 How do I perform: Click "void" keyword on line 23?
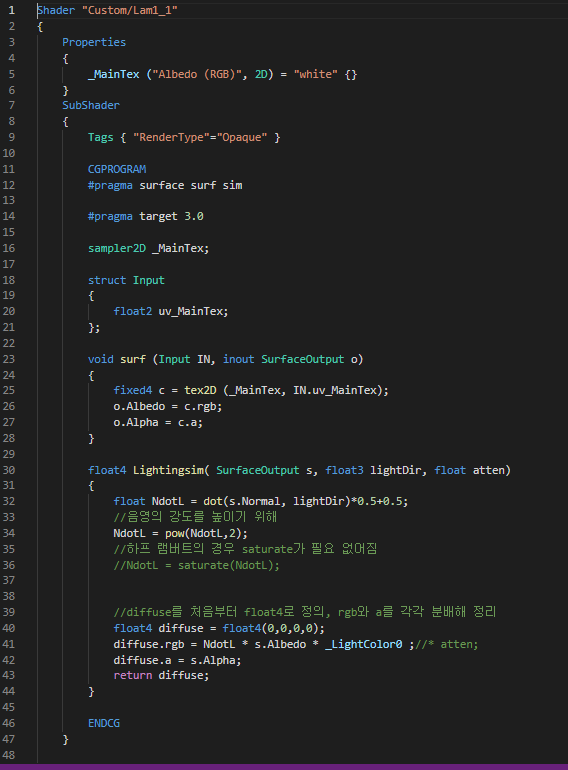click(x=101, y=359)
